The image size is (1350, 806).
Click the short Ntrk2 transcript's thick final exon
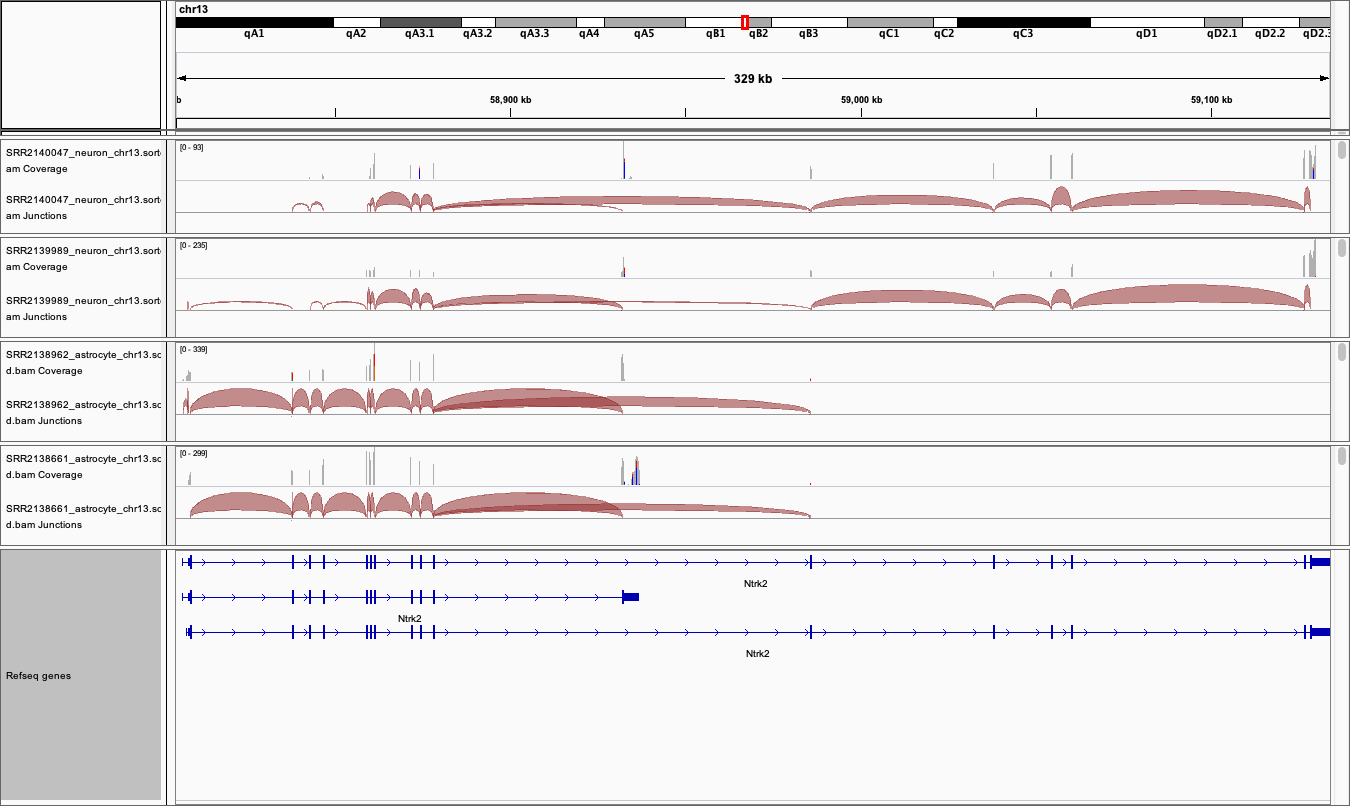pos(630,597)
